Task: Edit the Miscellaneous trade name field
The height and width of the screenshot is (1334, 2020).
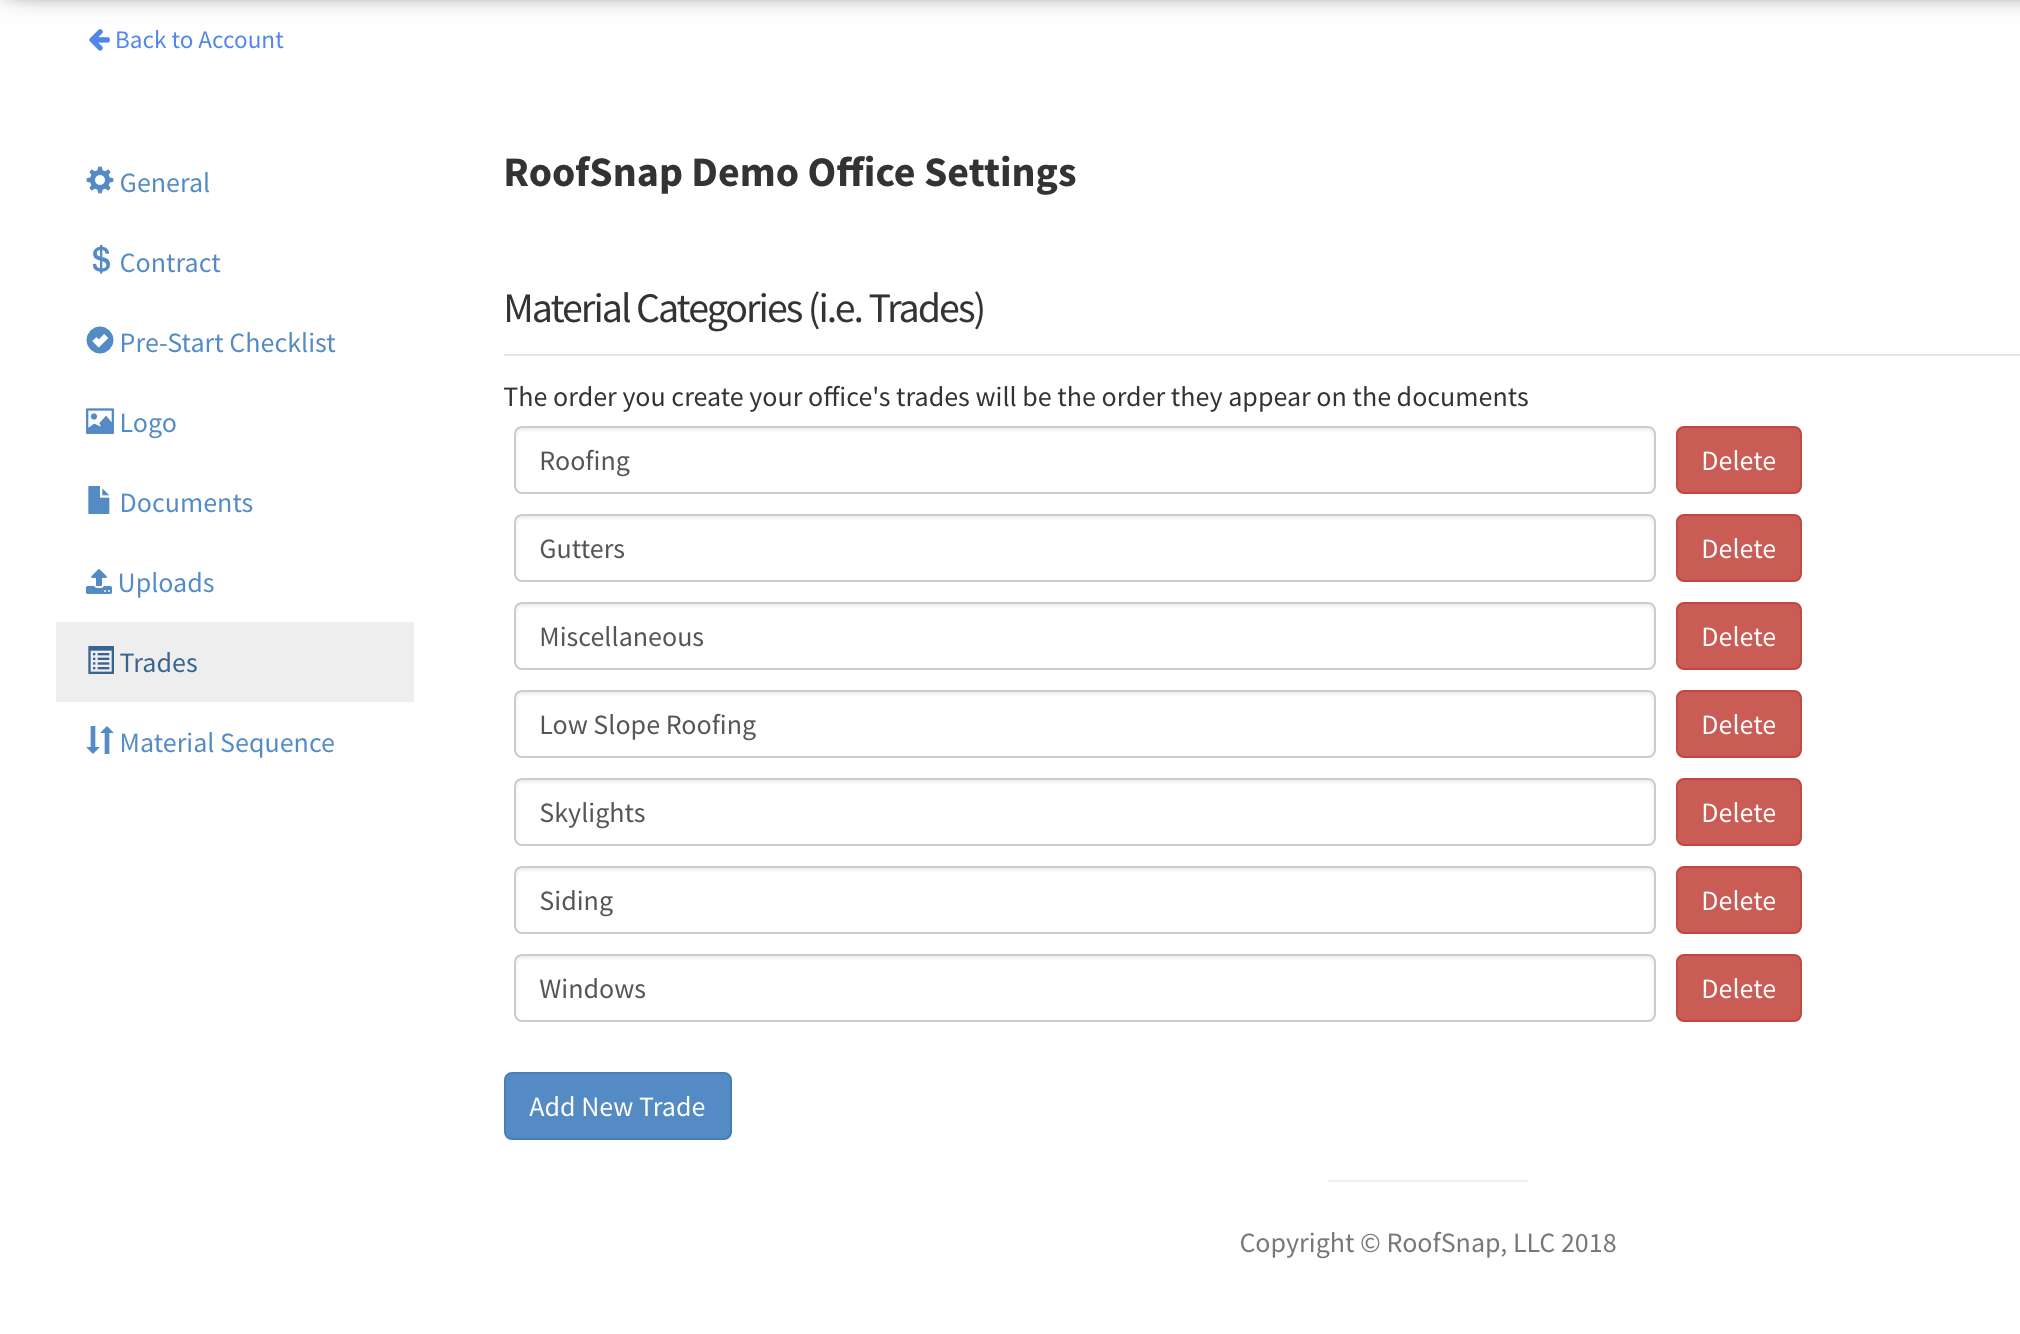Action: click(x=1085, y=636)
